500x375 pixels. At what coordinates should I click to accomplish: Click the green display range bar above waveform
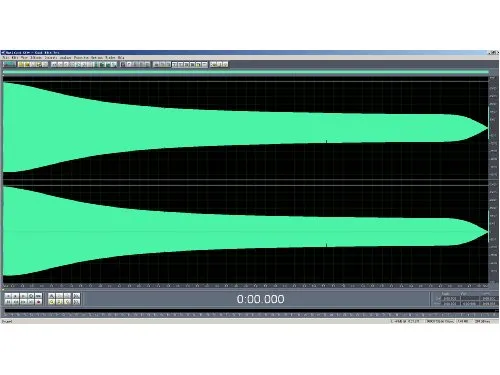point(246,72)
